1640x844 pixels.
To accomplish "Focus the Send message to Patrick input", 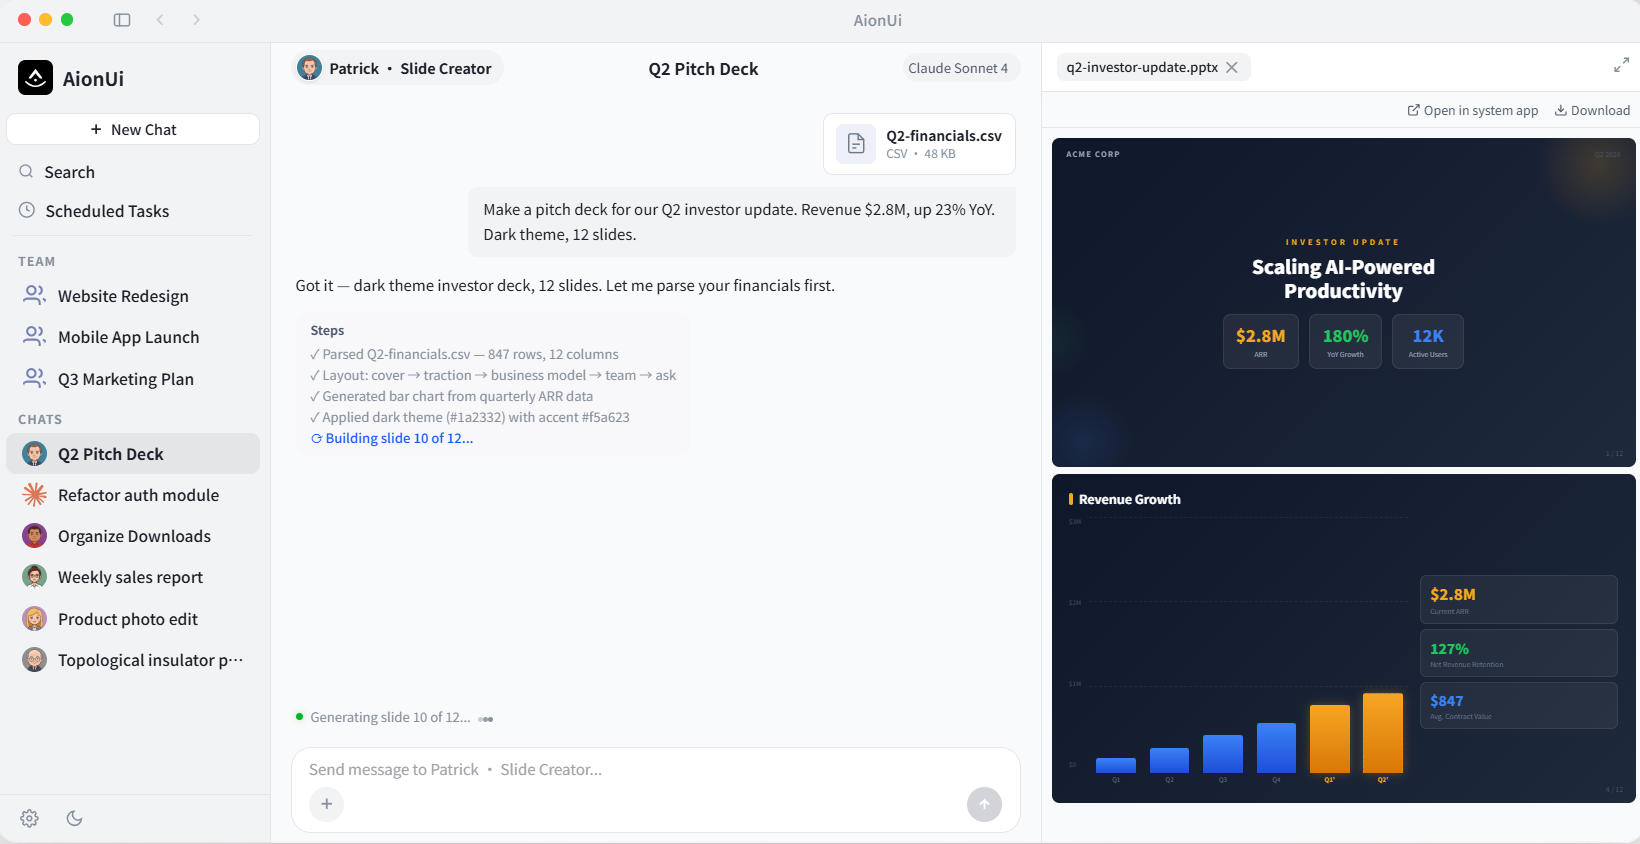I will click(655, 769).
